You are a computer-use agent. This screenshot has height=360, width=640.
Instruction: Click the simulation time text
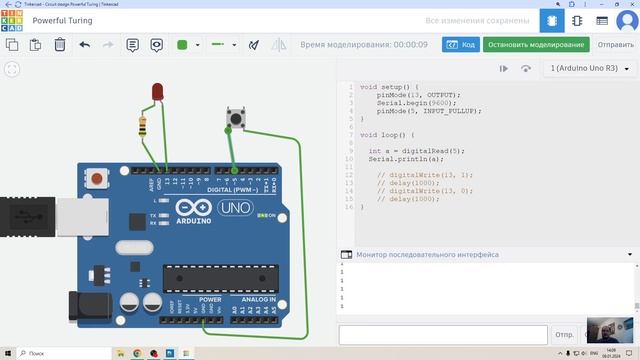point(364,44)
